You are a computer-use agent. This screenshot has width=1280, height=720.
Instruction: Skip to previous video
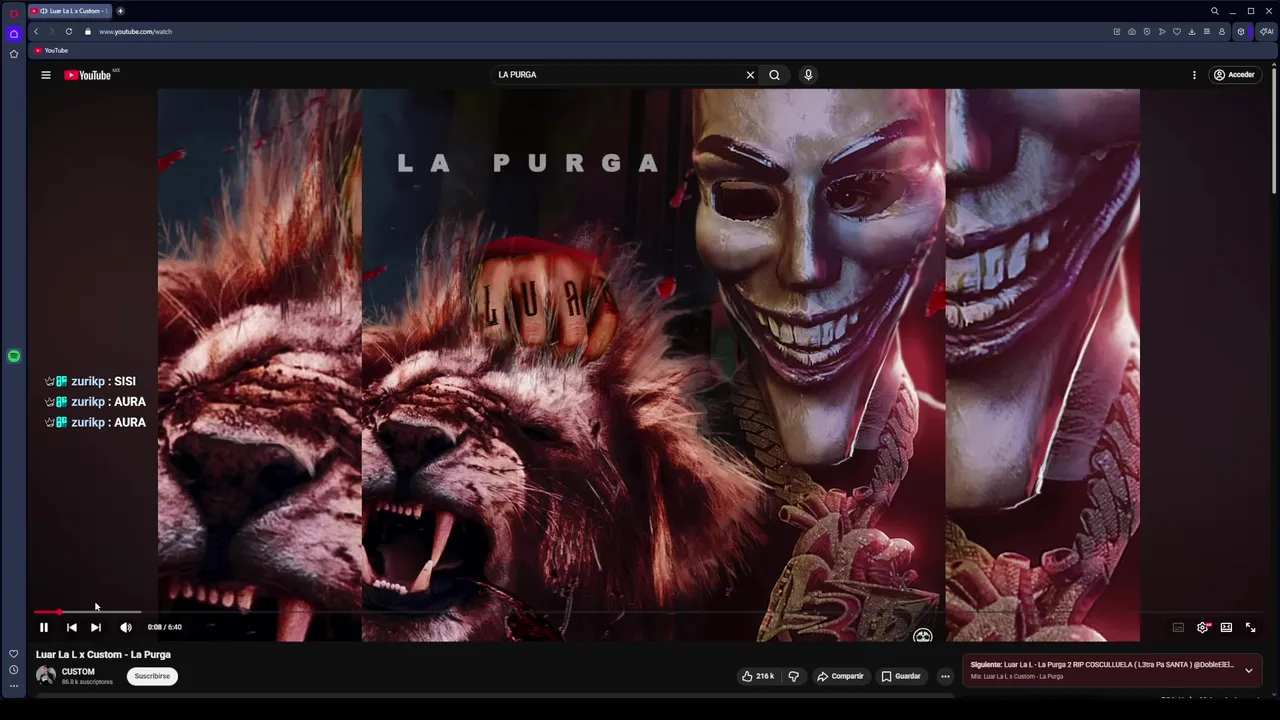pyautogui.click(x=71, y=627)
